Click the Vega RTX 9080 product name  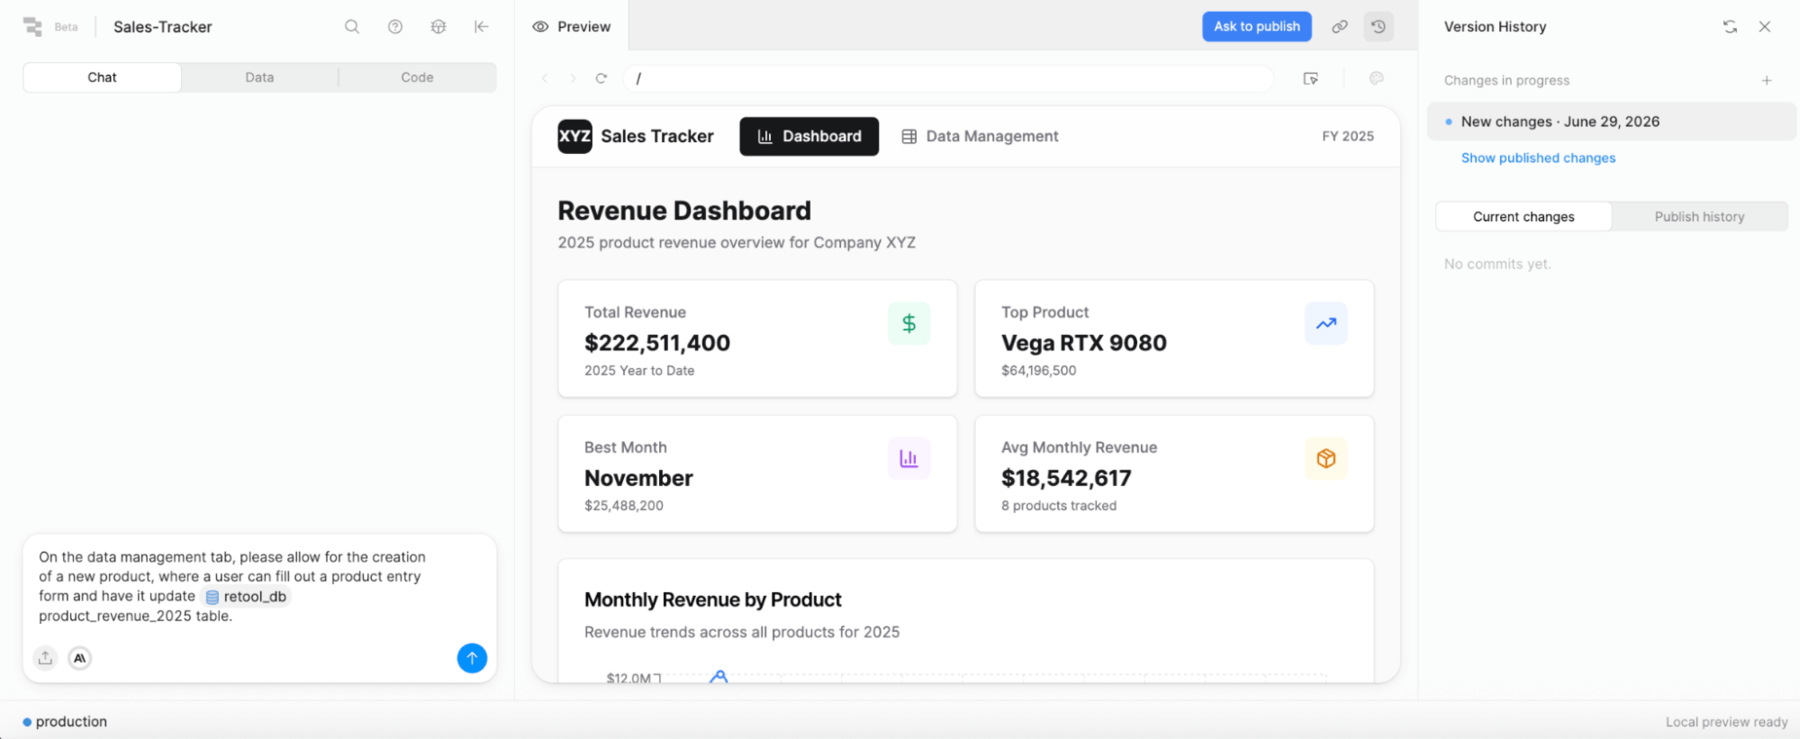tap(1084, 343)
